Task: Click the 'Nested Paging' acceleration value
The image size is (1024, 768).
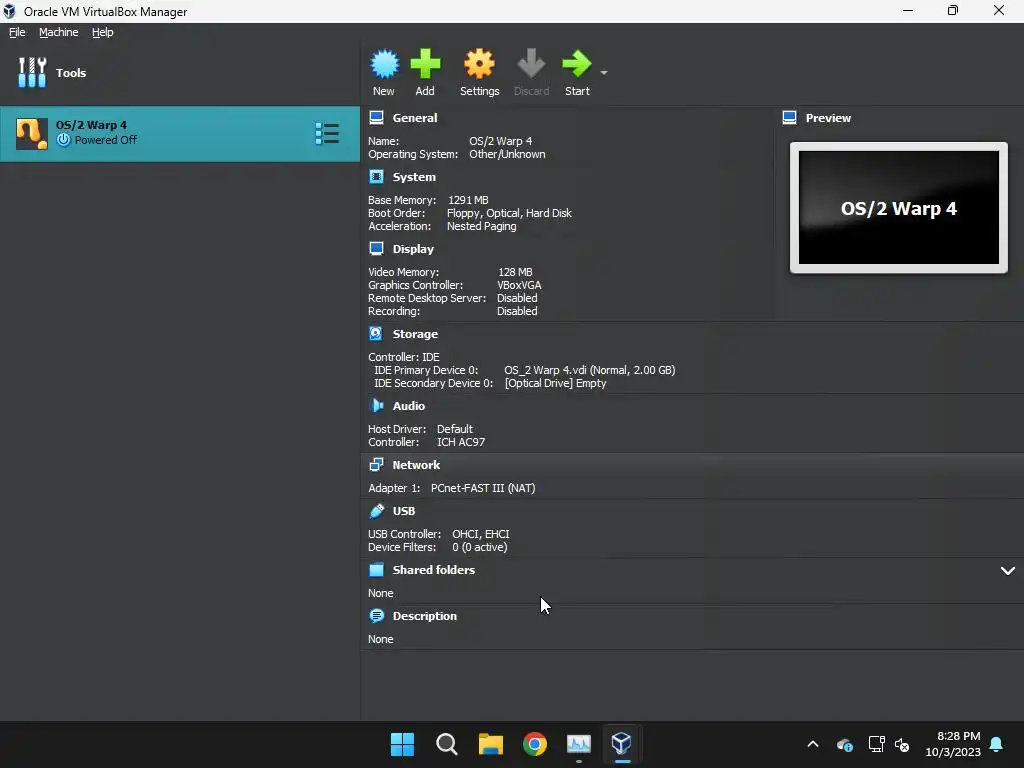Action: (x=482, y=226)
